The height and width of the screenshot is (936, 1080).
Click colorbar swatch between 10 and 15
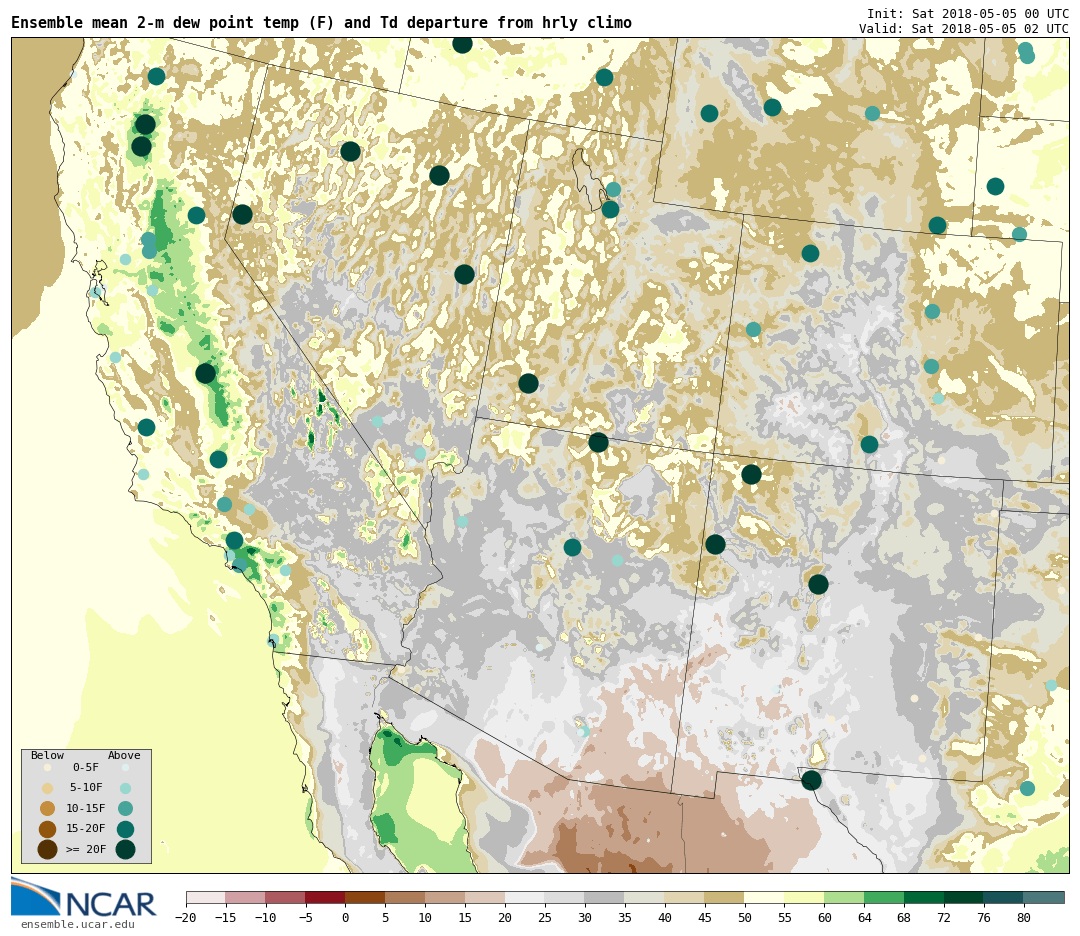[x=446, y=898]
